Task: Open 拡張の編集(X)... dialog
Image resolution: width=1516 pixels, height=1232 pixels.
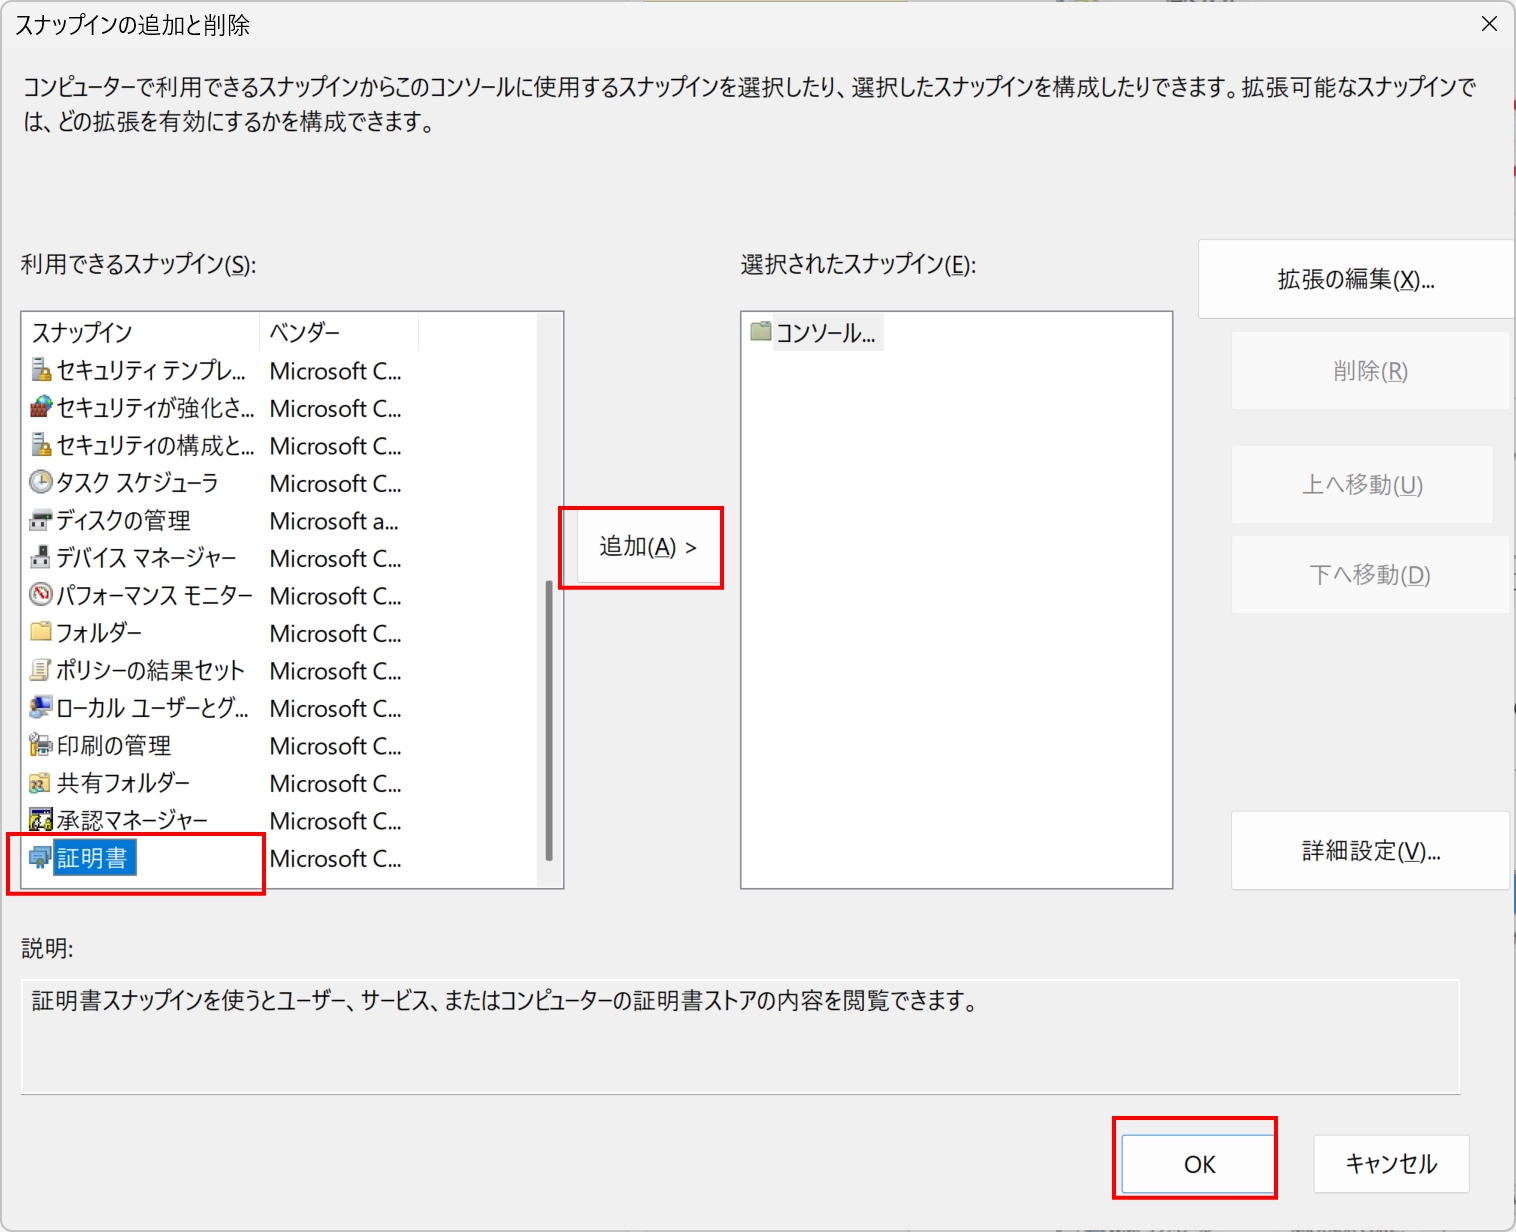Action: 1355,280
